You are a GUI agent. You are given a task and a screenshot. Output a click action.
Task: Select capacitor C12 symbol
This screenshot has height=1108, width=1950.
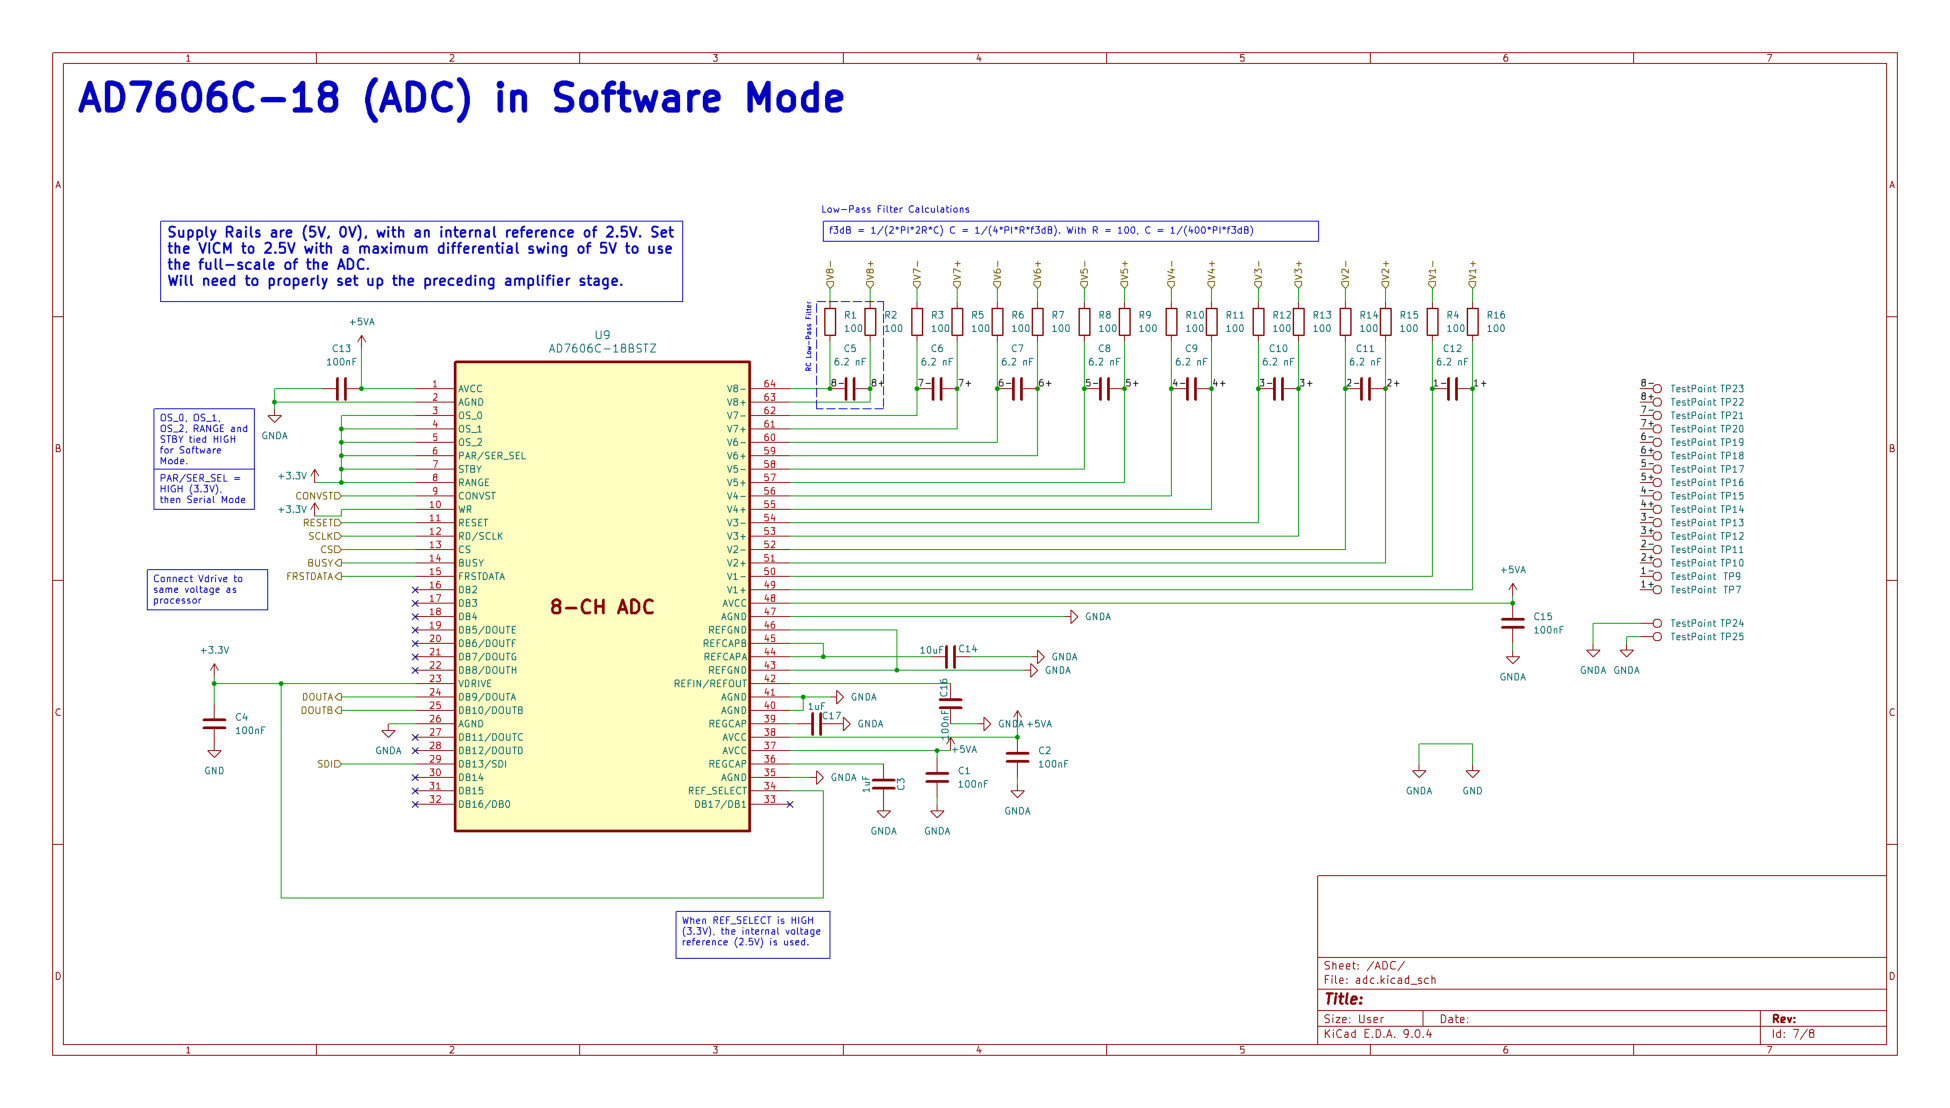(x=1452, y=389)
